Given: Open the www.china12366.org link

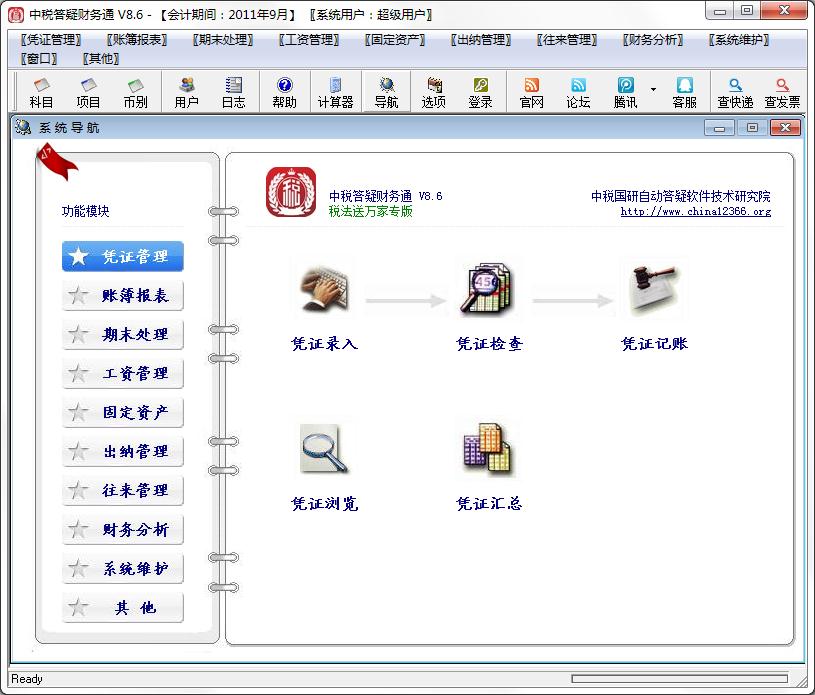Looking at the screenshot, I should pyautogui.click(x=695, y=212).
